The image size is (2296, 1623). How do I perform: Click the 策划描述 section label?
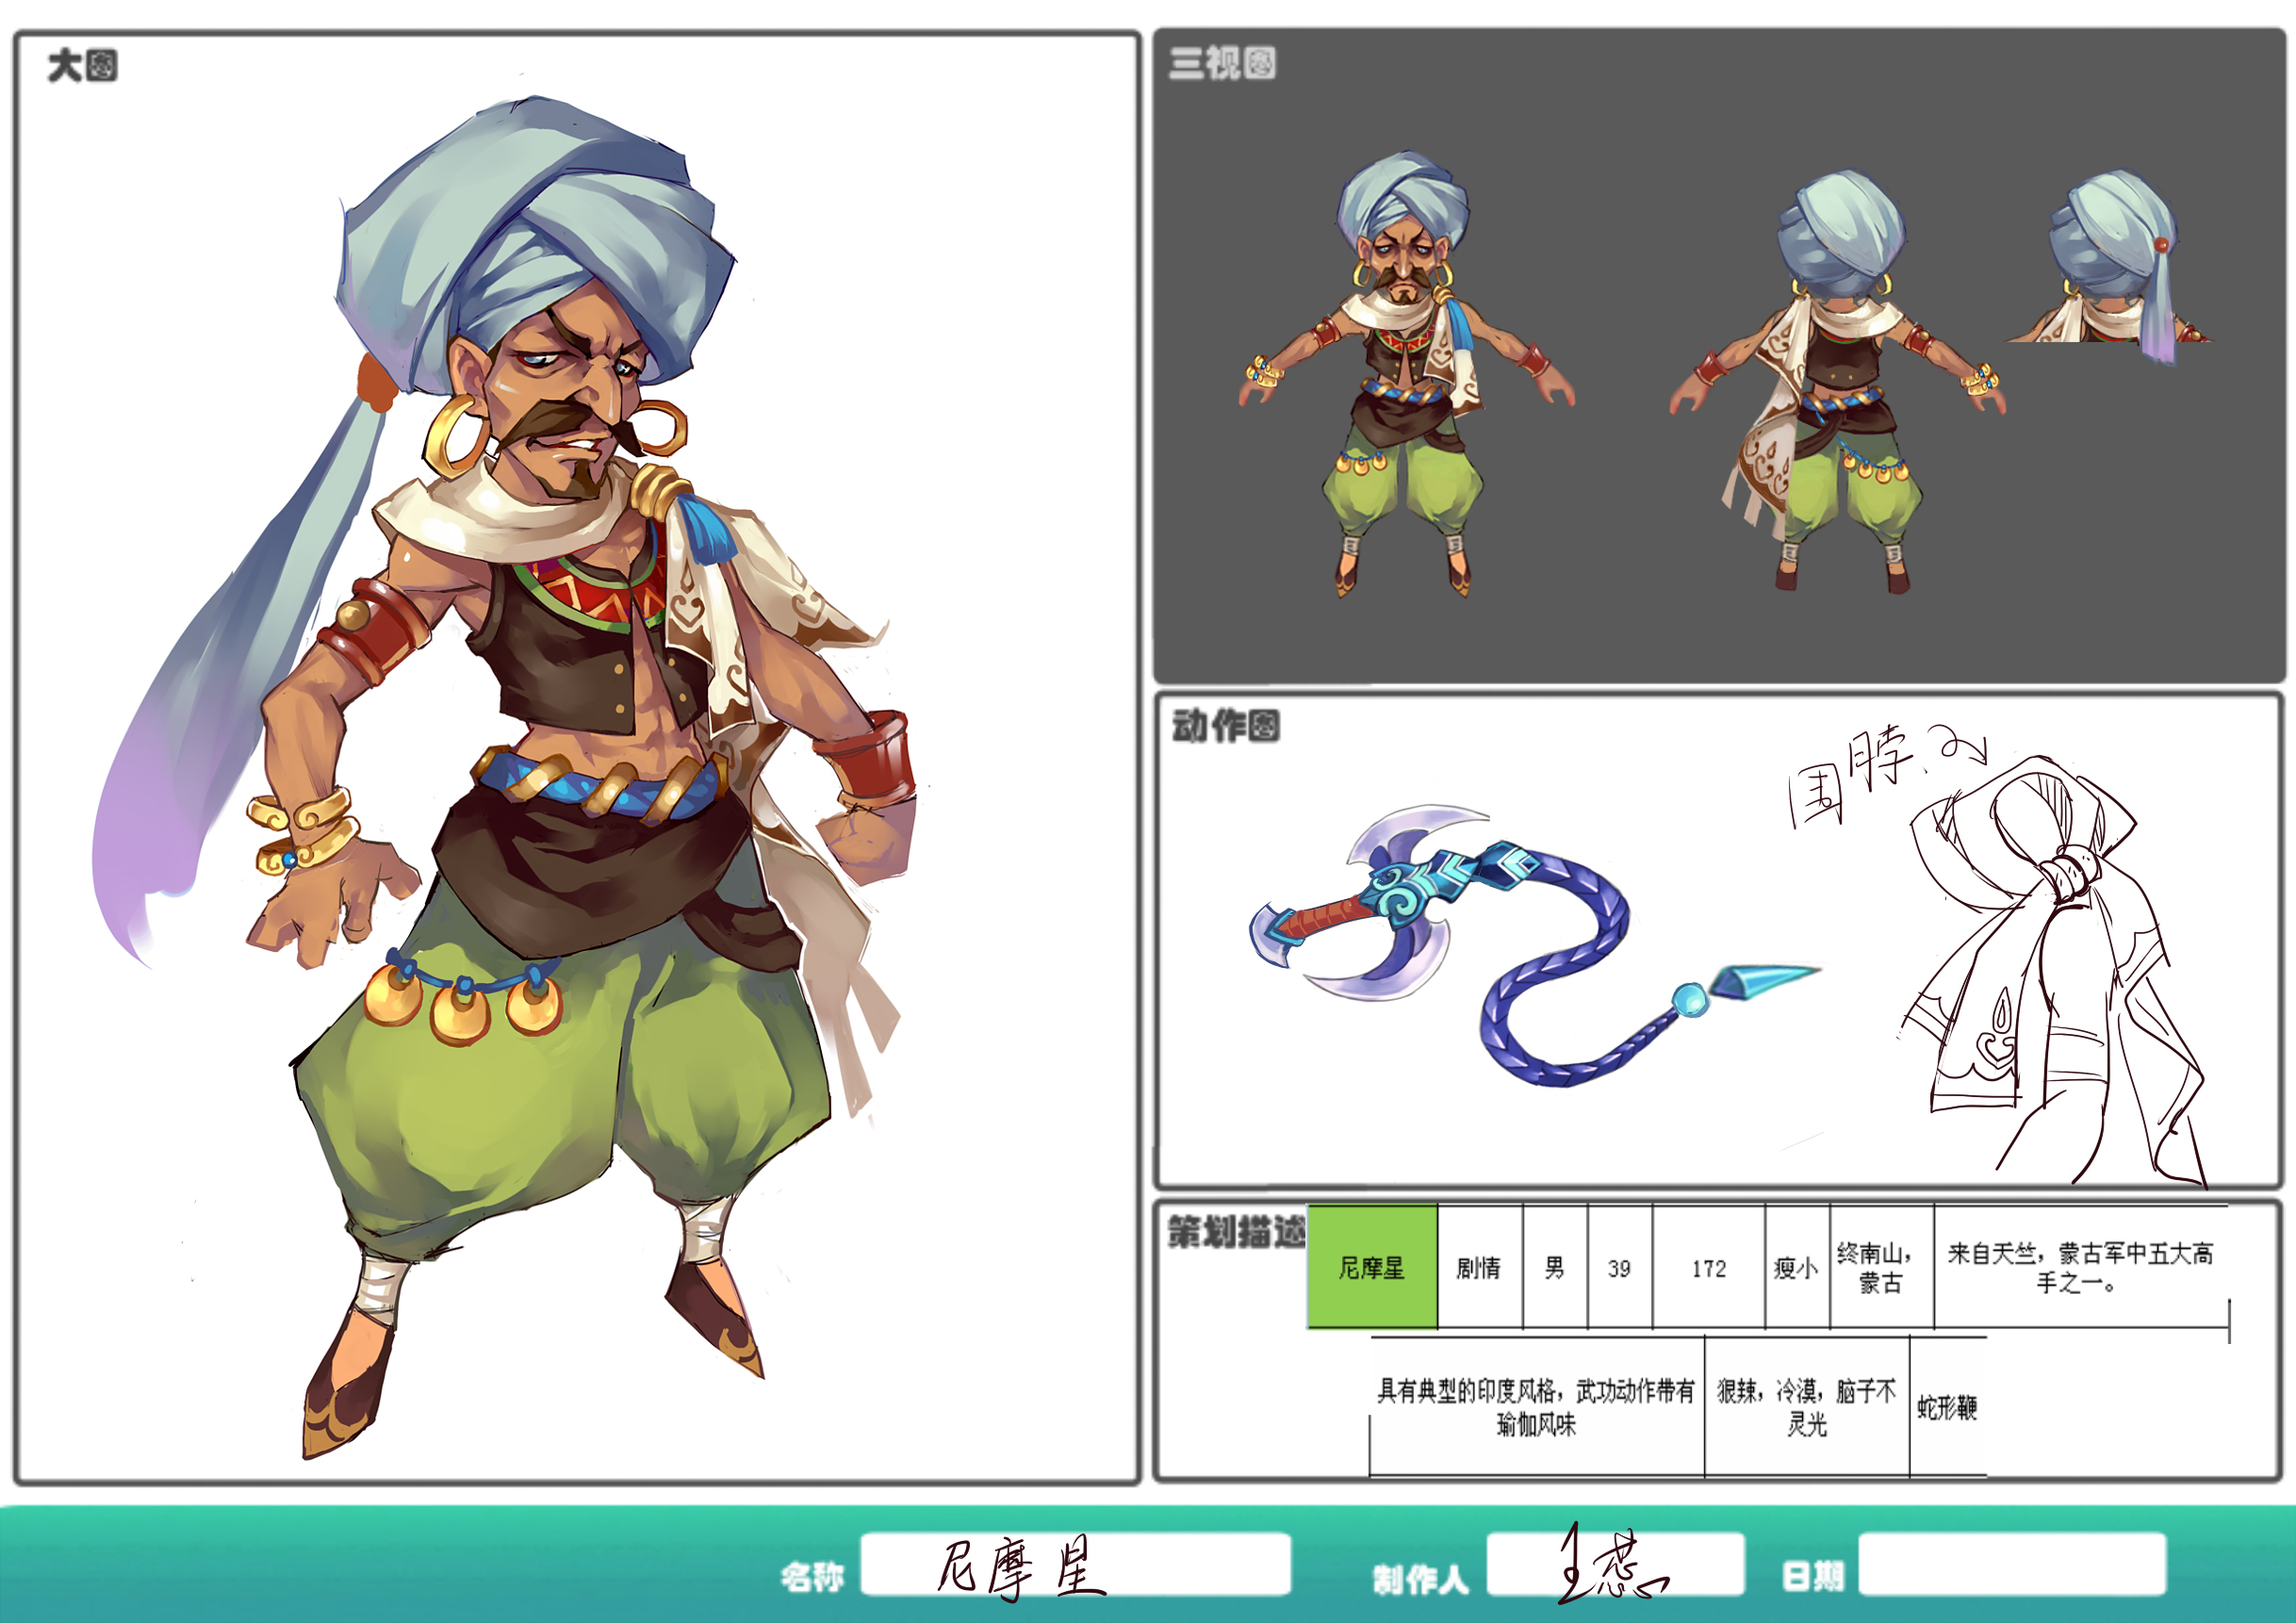pos(1237,1232)
